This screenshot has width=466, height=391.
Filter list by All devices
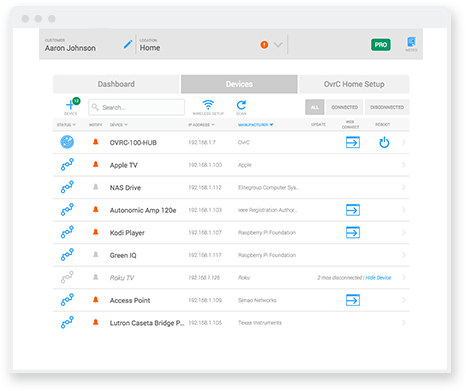pos(314,107)
